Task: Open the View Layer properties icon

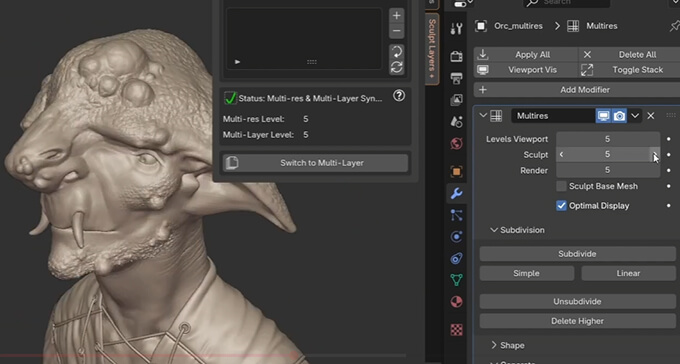Action: [456, 100]
